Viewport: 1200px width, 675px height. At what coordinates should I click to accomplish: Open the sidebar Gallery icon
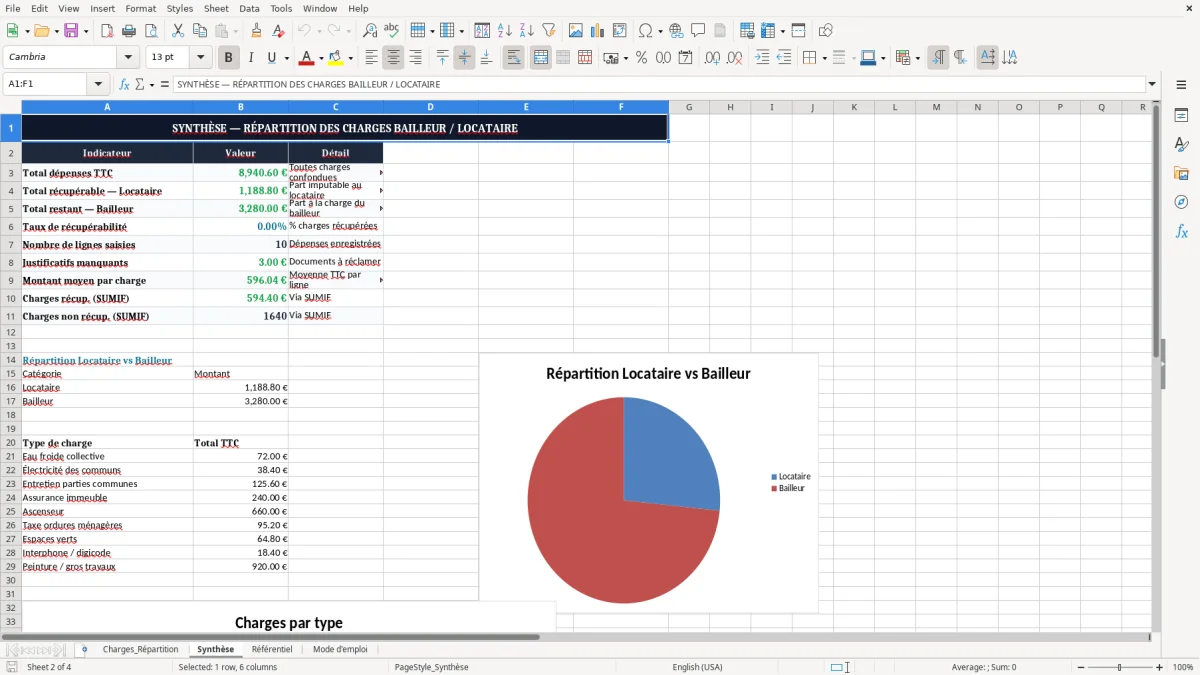pos(1181,173)
